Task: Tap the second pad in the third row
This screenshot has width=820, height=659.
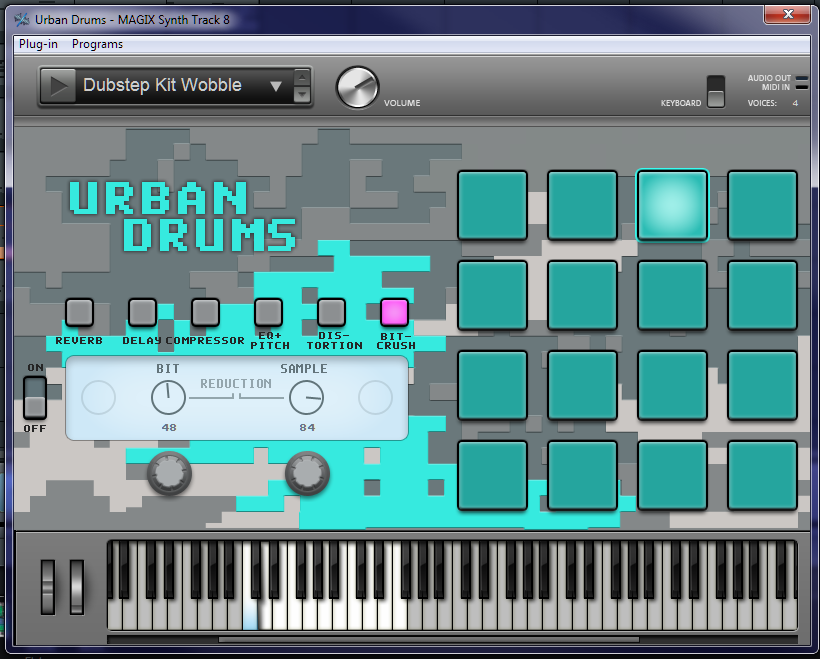Action: pos(582,385)
